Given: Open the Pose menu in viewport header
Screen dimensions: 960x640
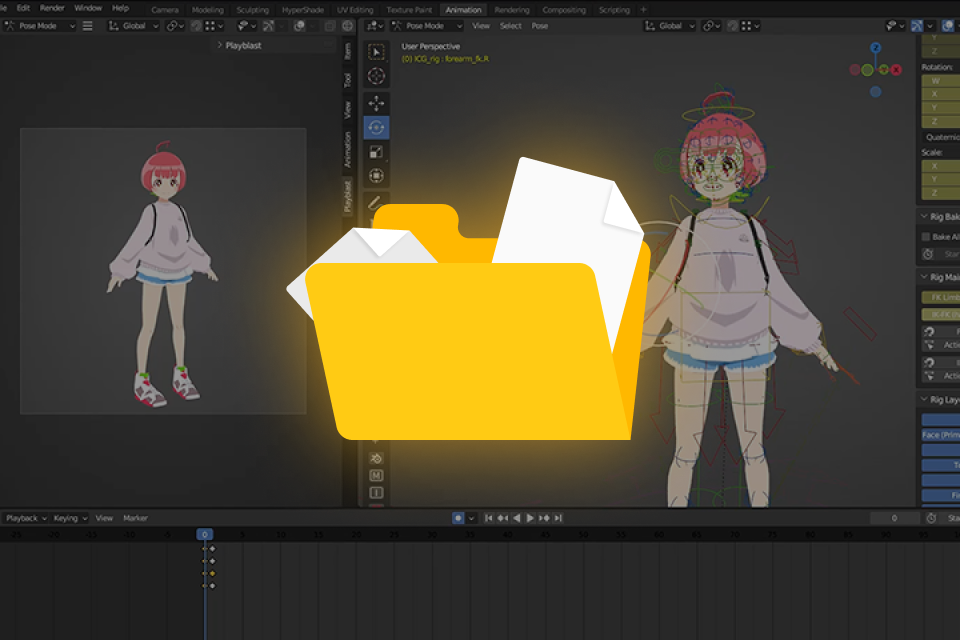Looking at the screenshot, I should [x=539, y=26].
